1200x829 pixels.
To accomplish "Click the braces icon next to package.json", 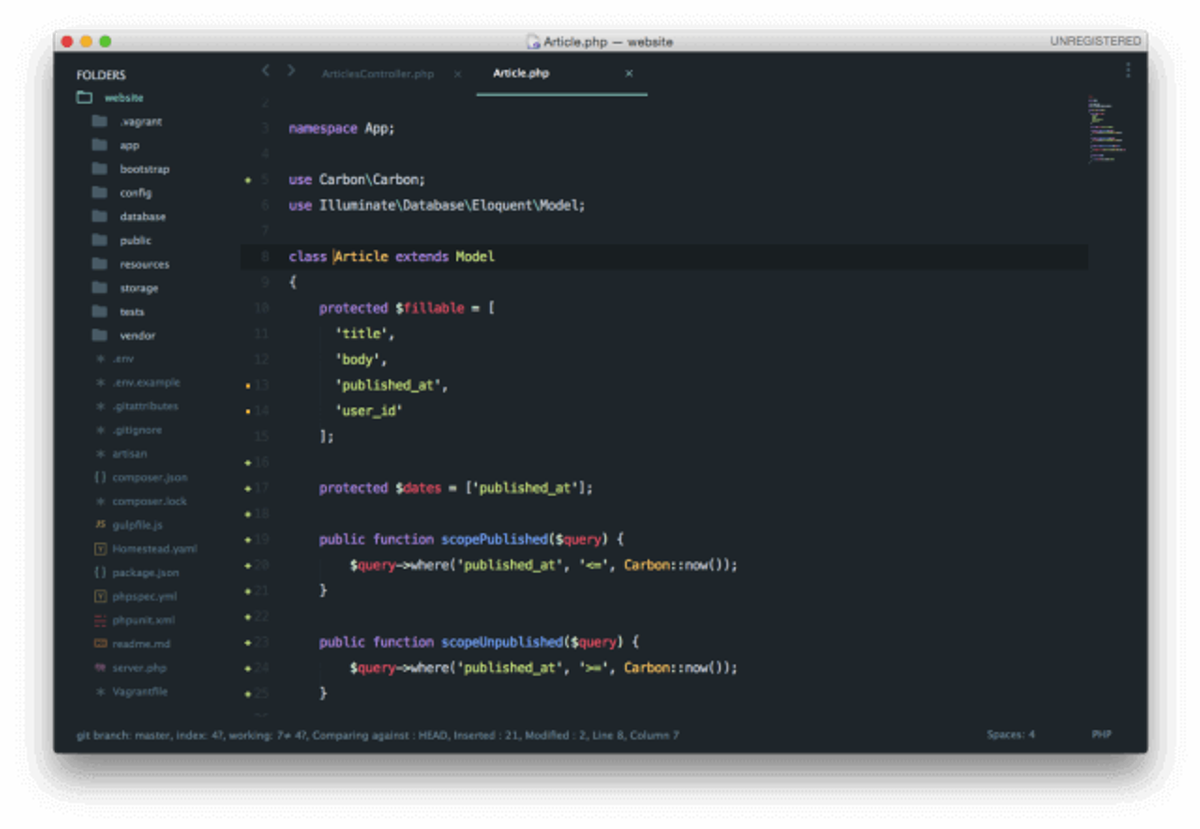I will tap(100, 573).
